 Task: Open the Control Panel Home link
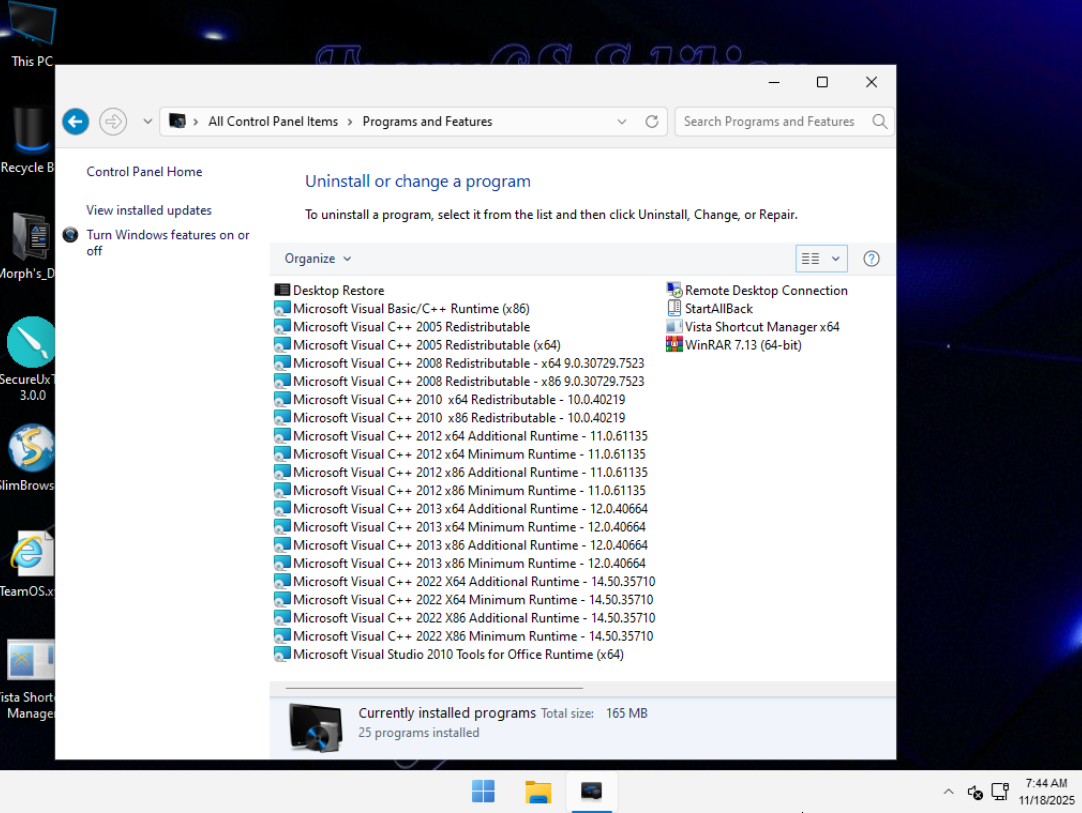tap(144, 172)
